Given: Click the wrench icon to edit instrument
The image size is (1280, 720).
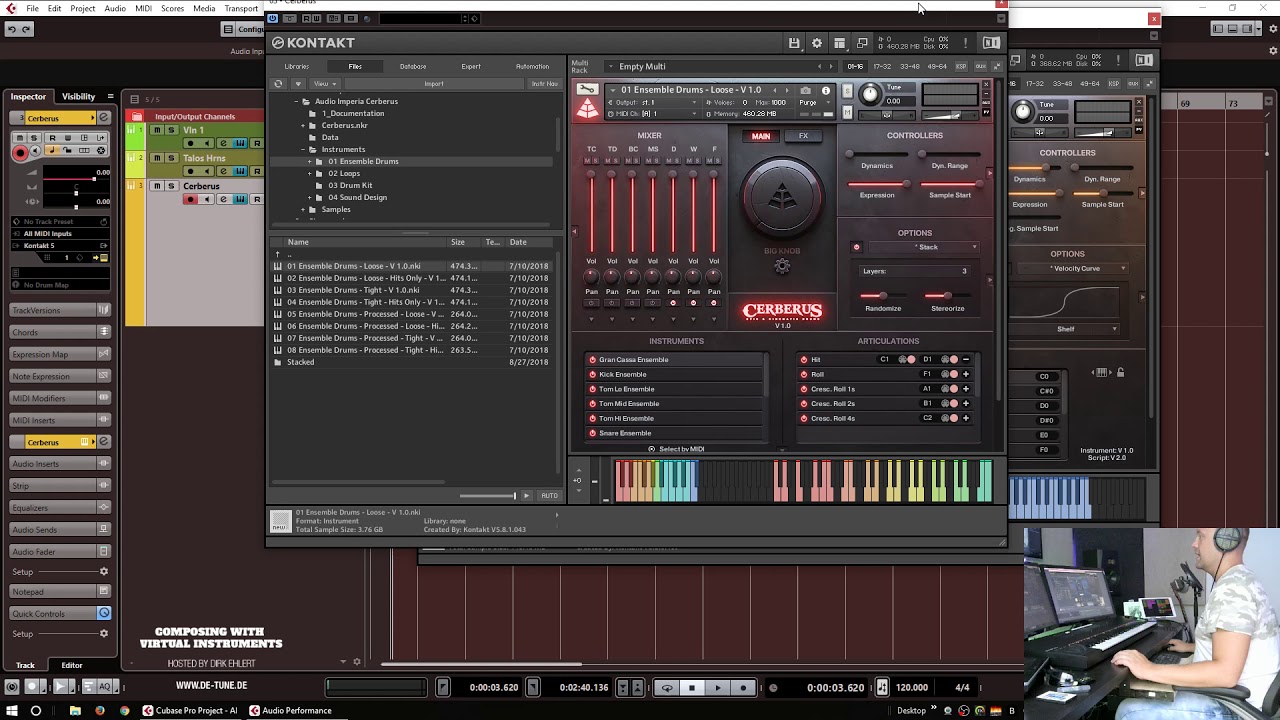Looking at the screenshot, I should 587,90.
